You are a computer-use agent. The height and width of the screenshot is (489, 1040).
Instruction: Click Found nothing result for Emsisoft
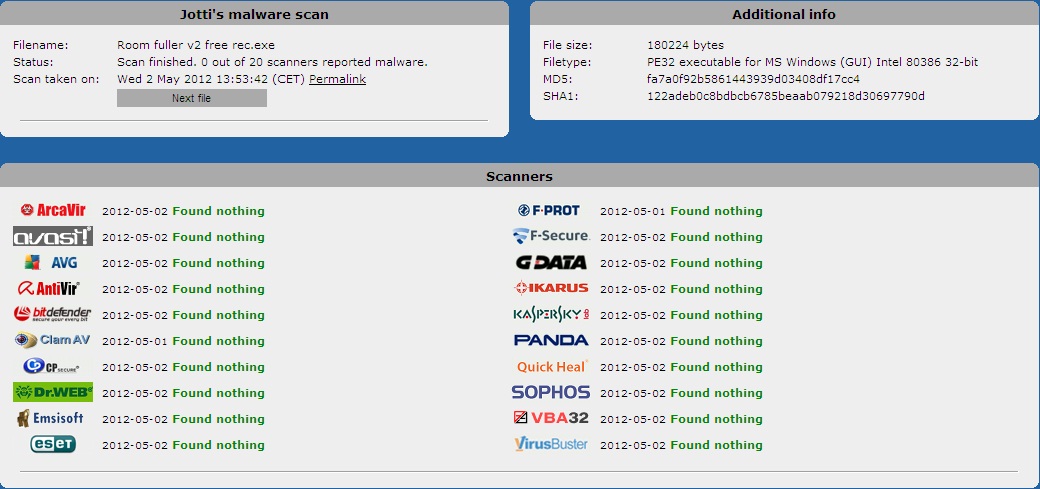pyautogui.click(x=218, y=419)
